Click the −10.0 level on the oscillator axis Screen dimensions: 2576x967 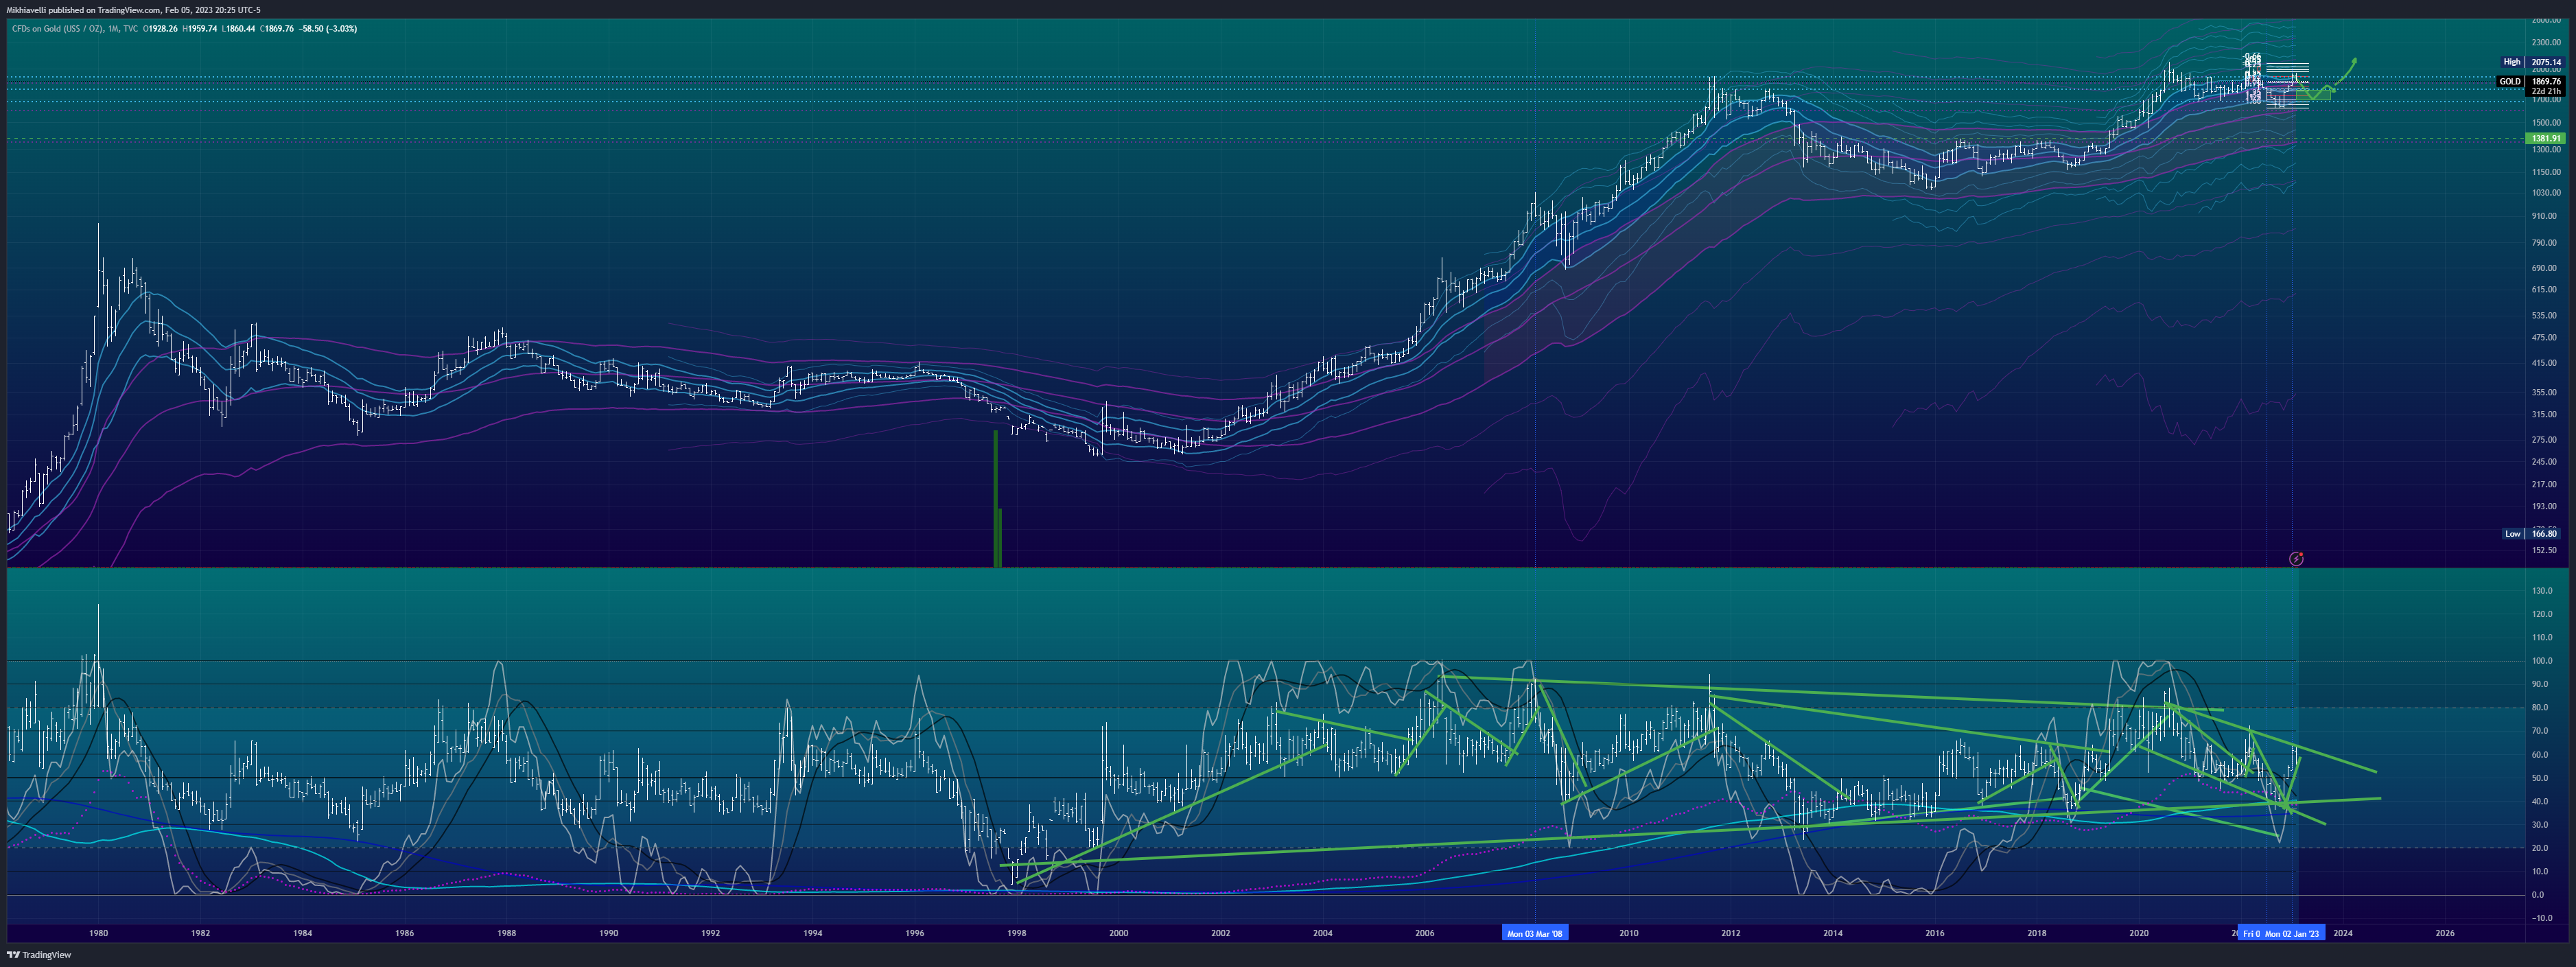pos(2542,918)
